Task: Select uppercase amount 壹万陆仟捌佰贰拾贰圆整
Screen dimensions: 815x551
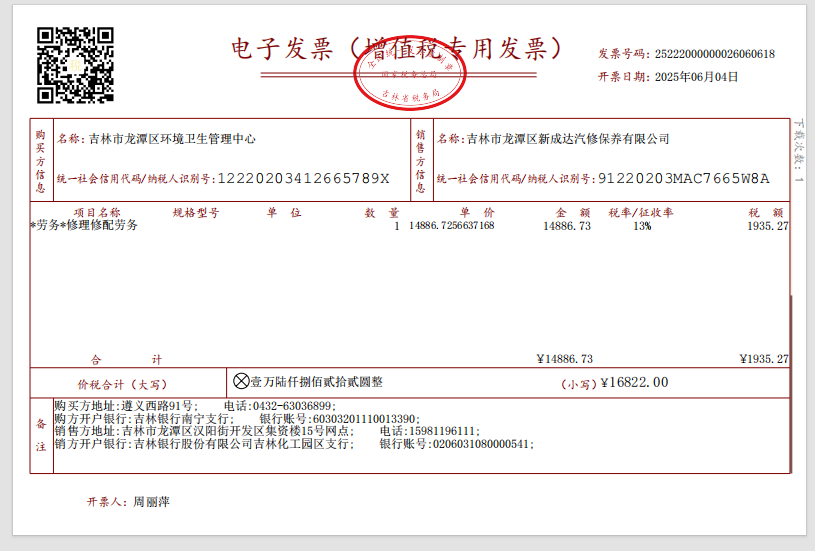Action: (317, 382)
